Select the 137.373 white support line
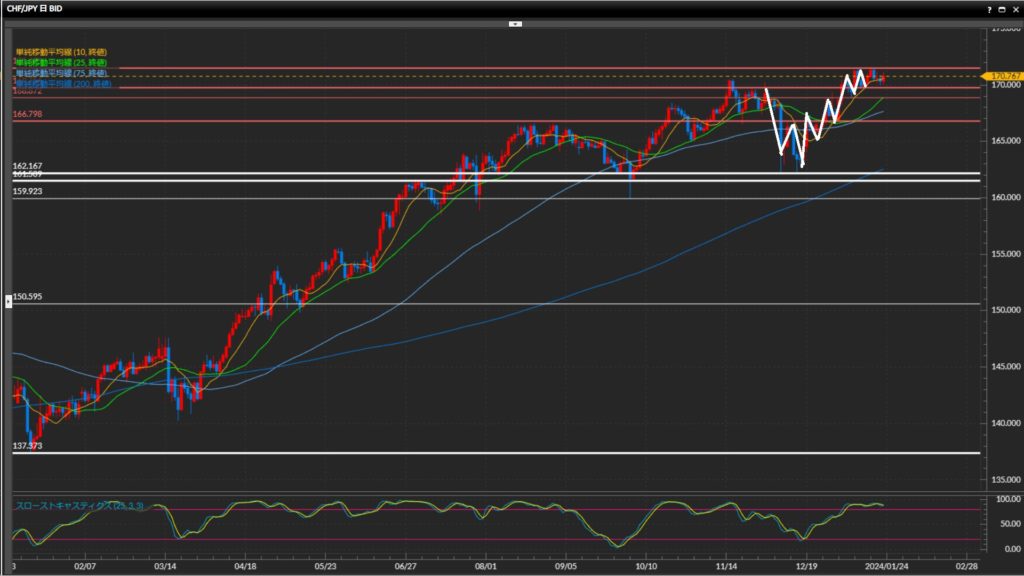 point(500,452)
